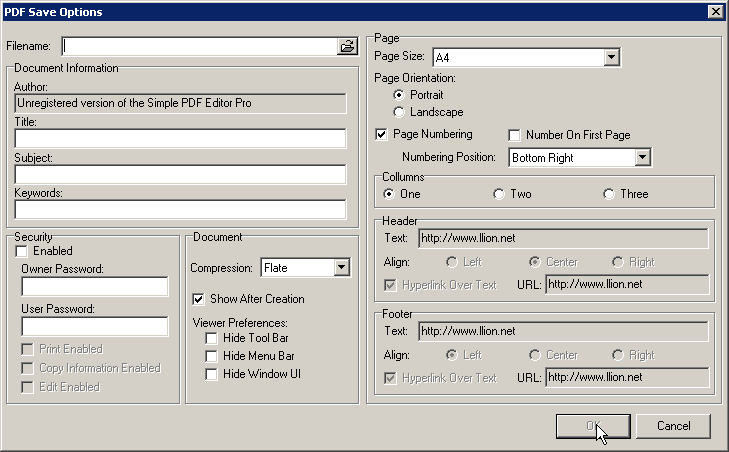
Task: Open Numbering Position dropdown
Action: pos(643,158)
